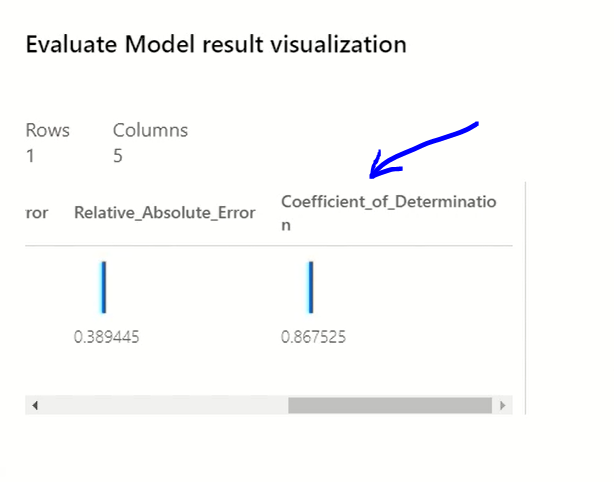The image size is (614, 482).
Task: Select the Relative_Absolute_Error column header
Action: tap(165, 213)
